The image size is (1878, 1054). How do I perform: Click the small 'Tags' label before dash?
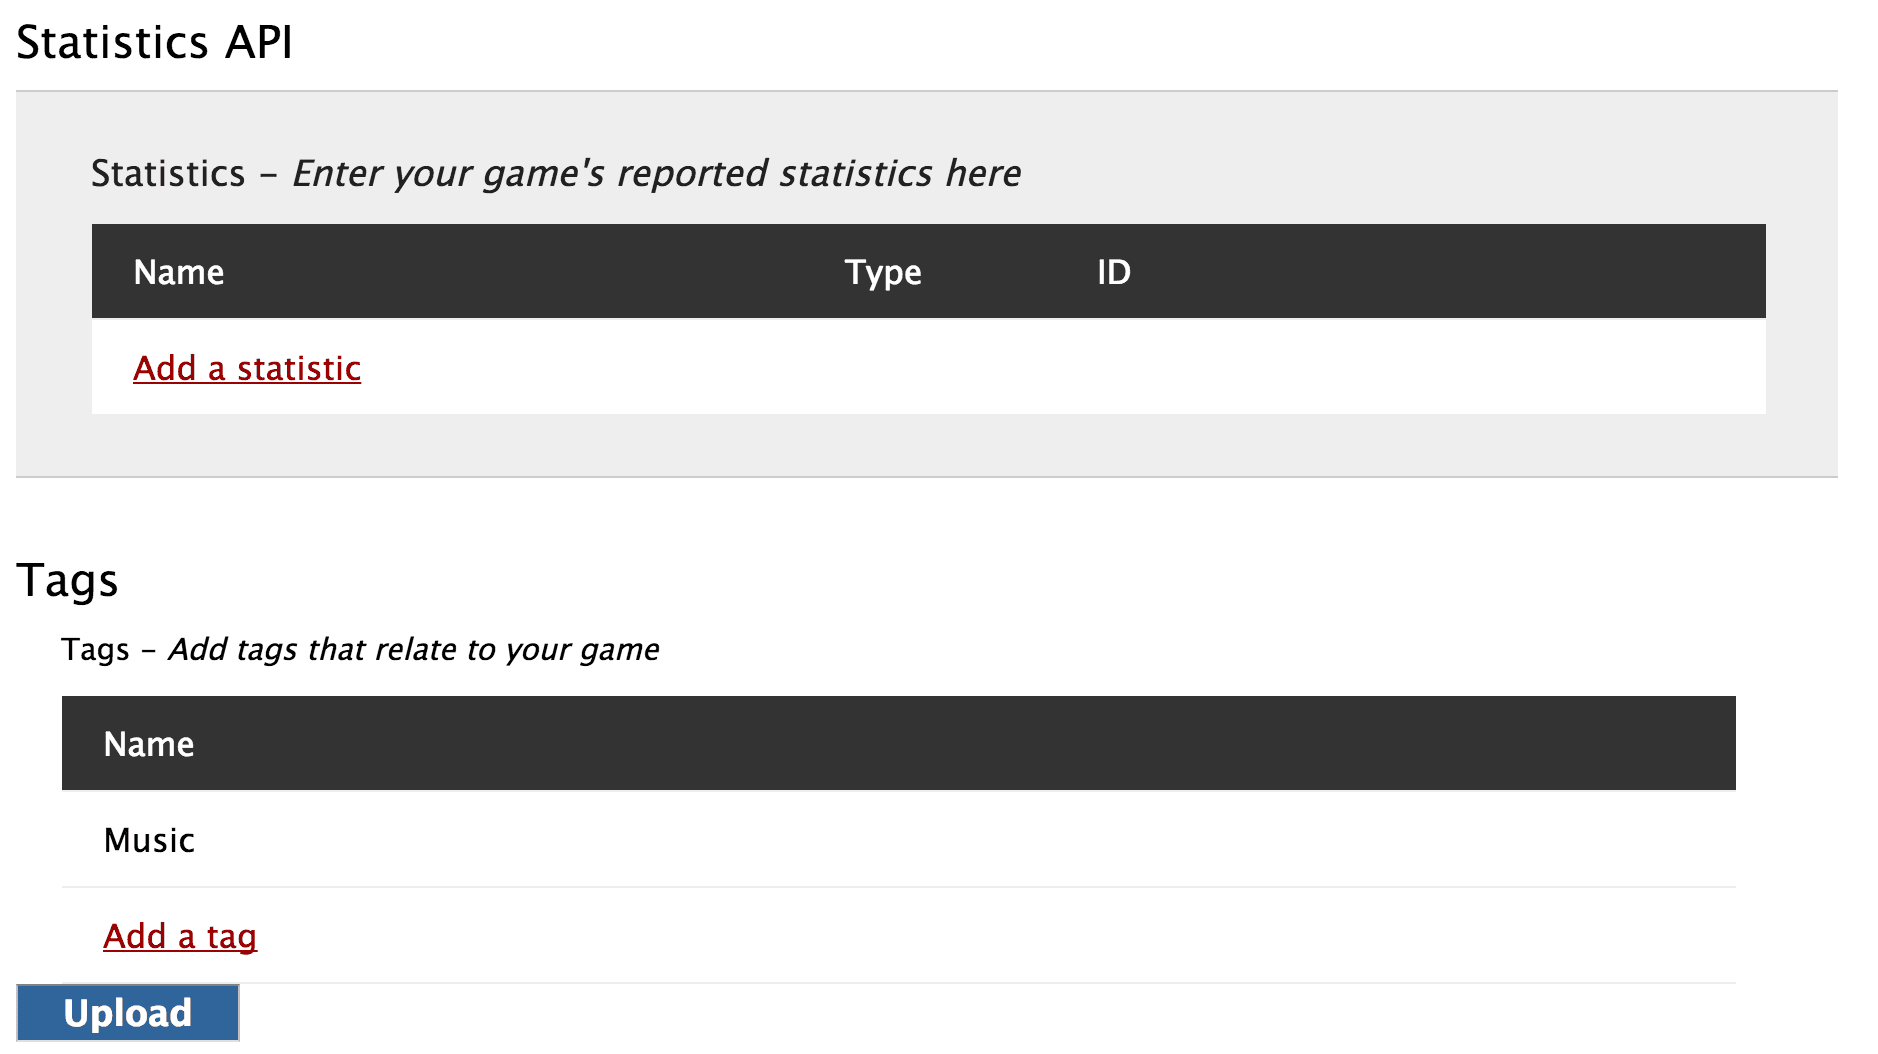95,649
